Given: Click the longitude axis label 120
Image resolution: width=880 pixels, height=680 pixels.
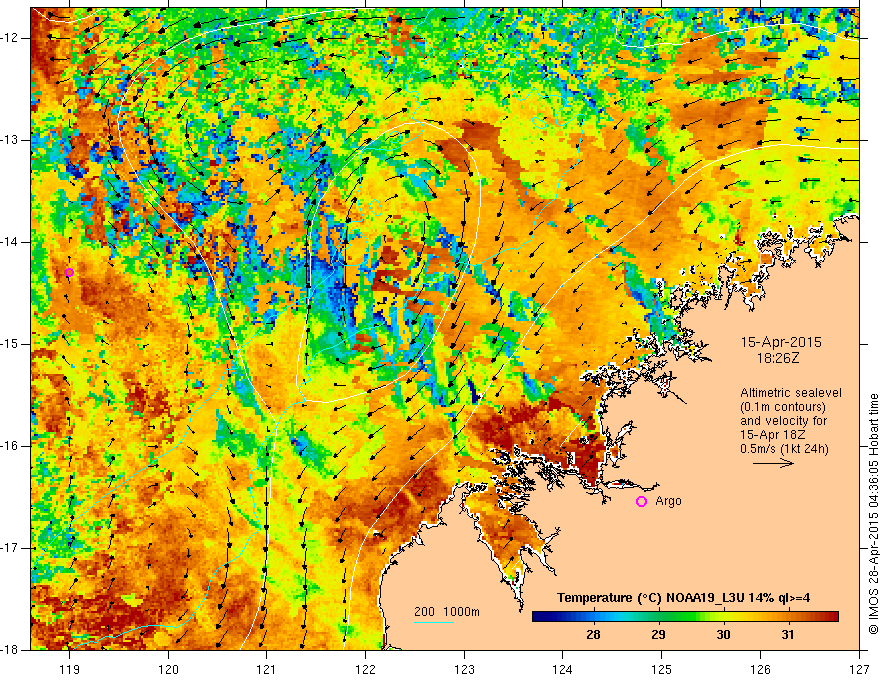Looking at the screenshot, I should [x=168, y=669].
